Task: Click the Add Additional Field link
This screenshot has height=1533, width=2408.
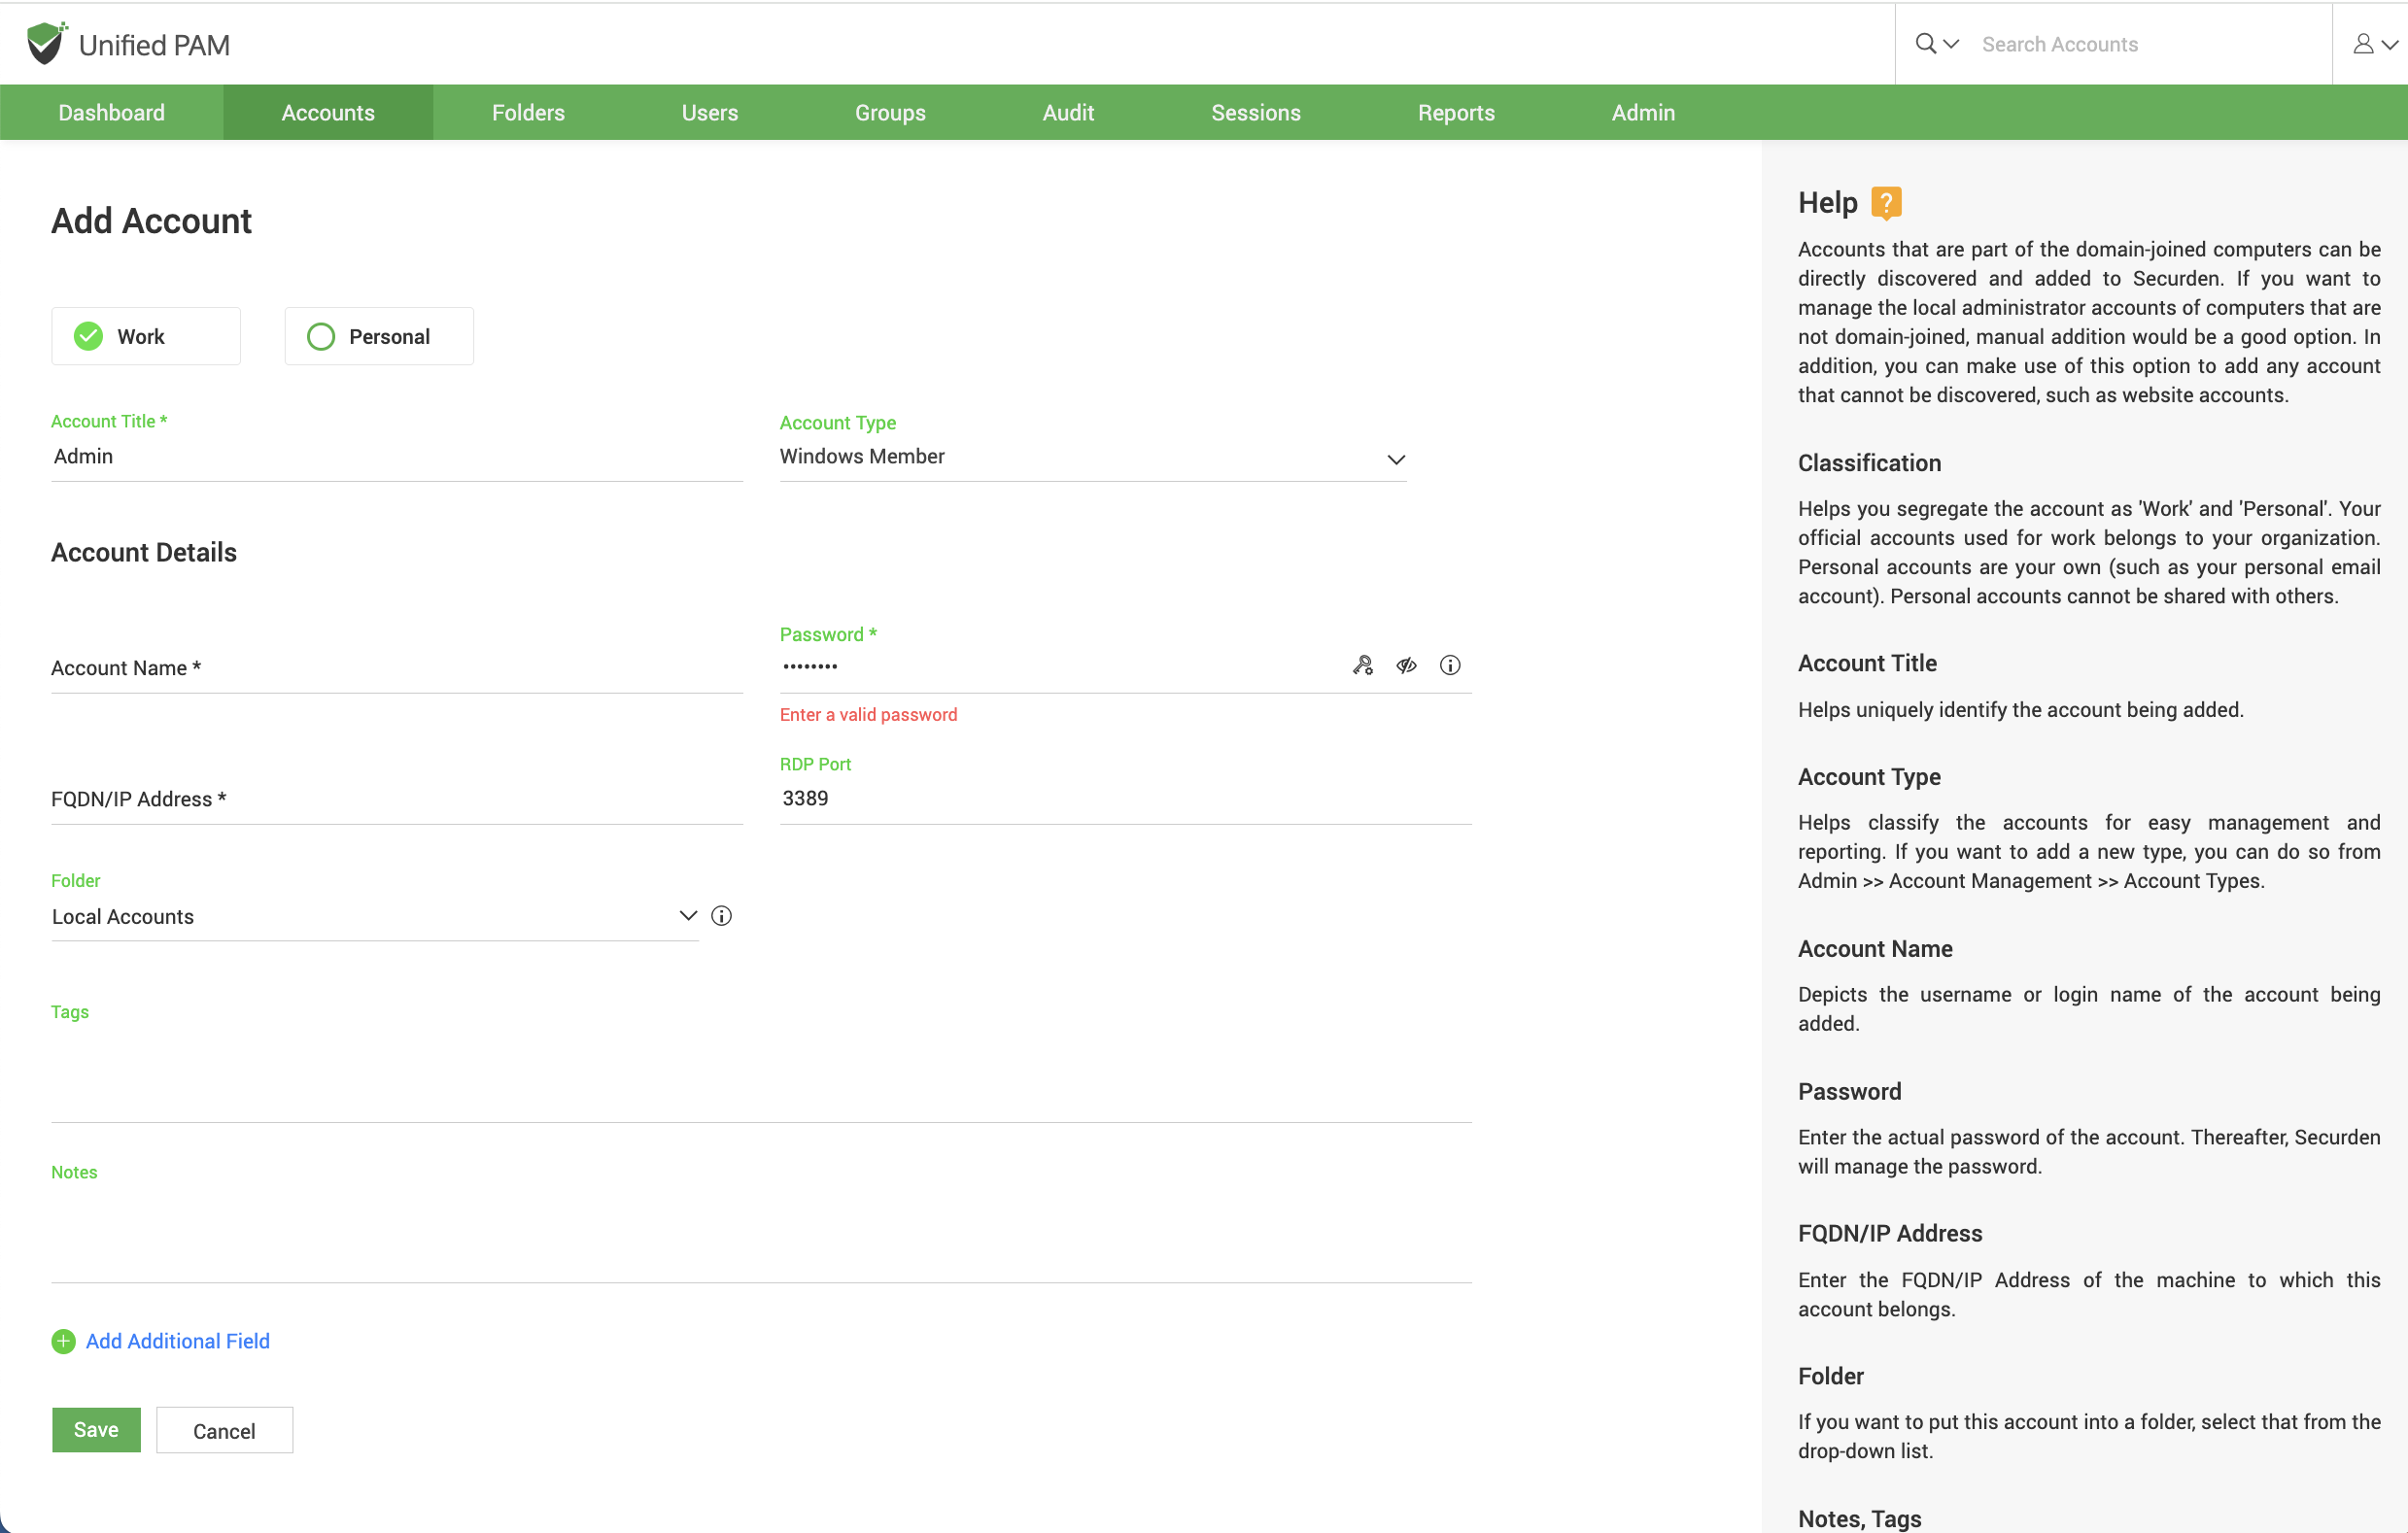Action: coord(178,1341)
